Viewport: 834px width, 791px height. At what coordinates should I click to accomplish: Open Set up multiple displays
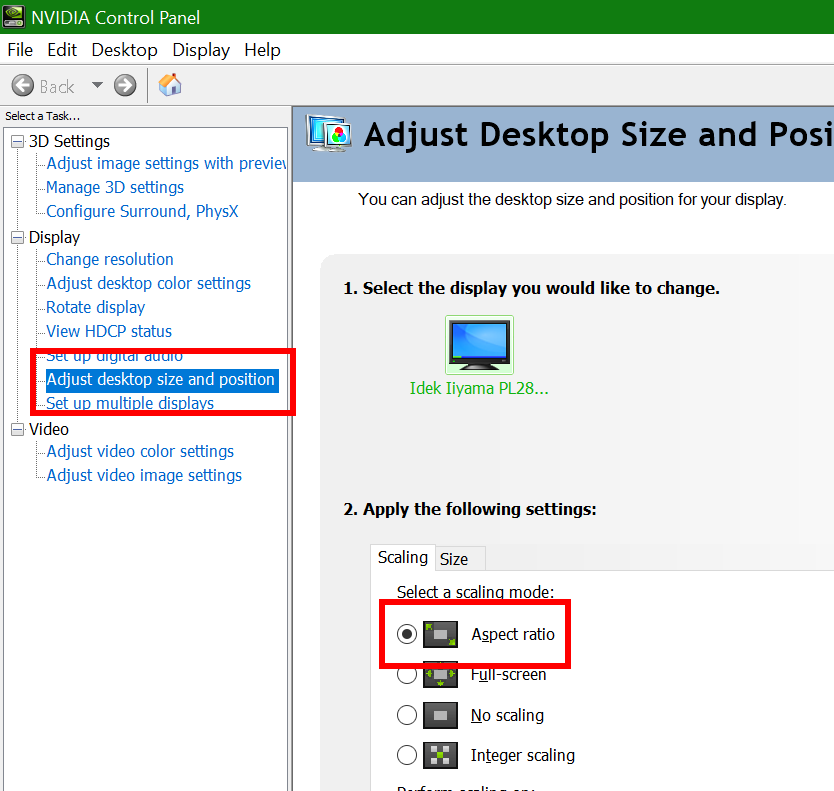[x=130, y=403]
